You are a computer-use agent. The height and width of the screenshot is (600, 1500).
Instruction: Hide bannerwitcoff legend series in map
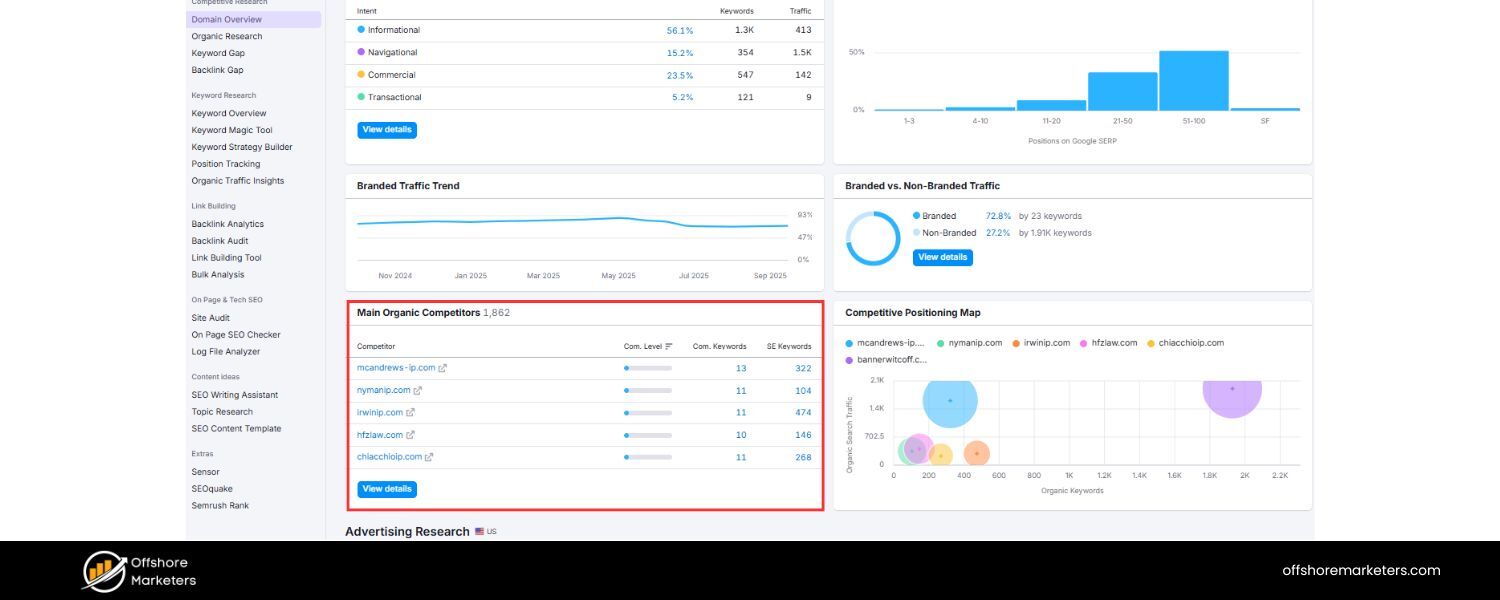click(886, 360)
